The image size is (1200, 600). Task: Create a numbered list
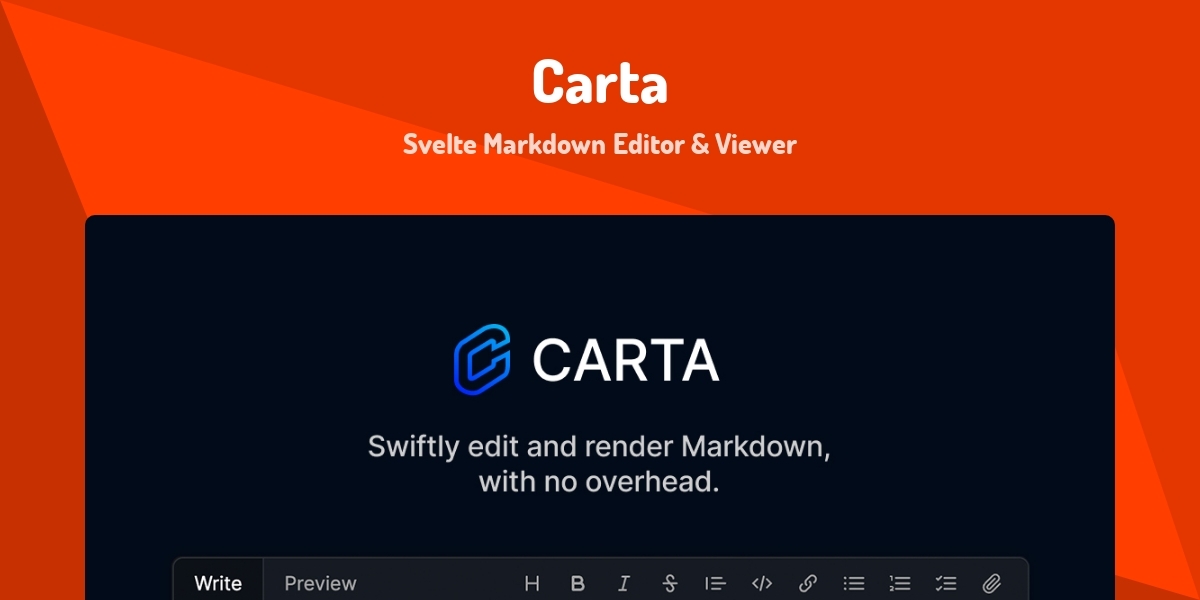point(900,583)
